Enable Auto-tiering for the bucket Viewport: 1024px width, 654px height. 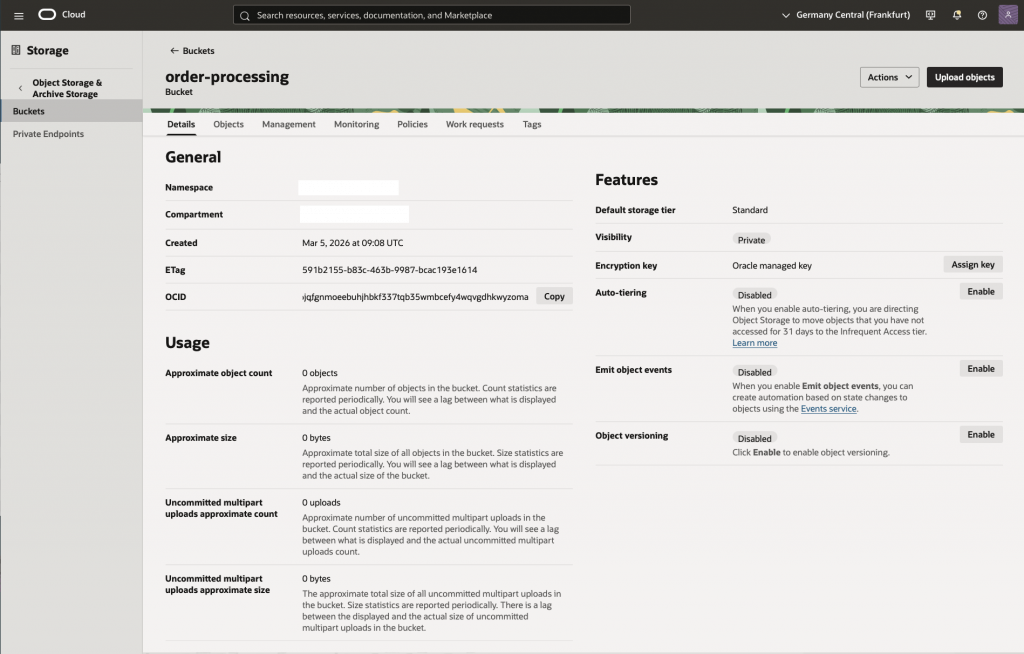[980, 292]
